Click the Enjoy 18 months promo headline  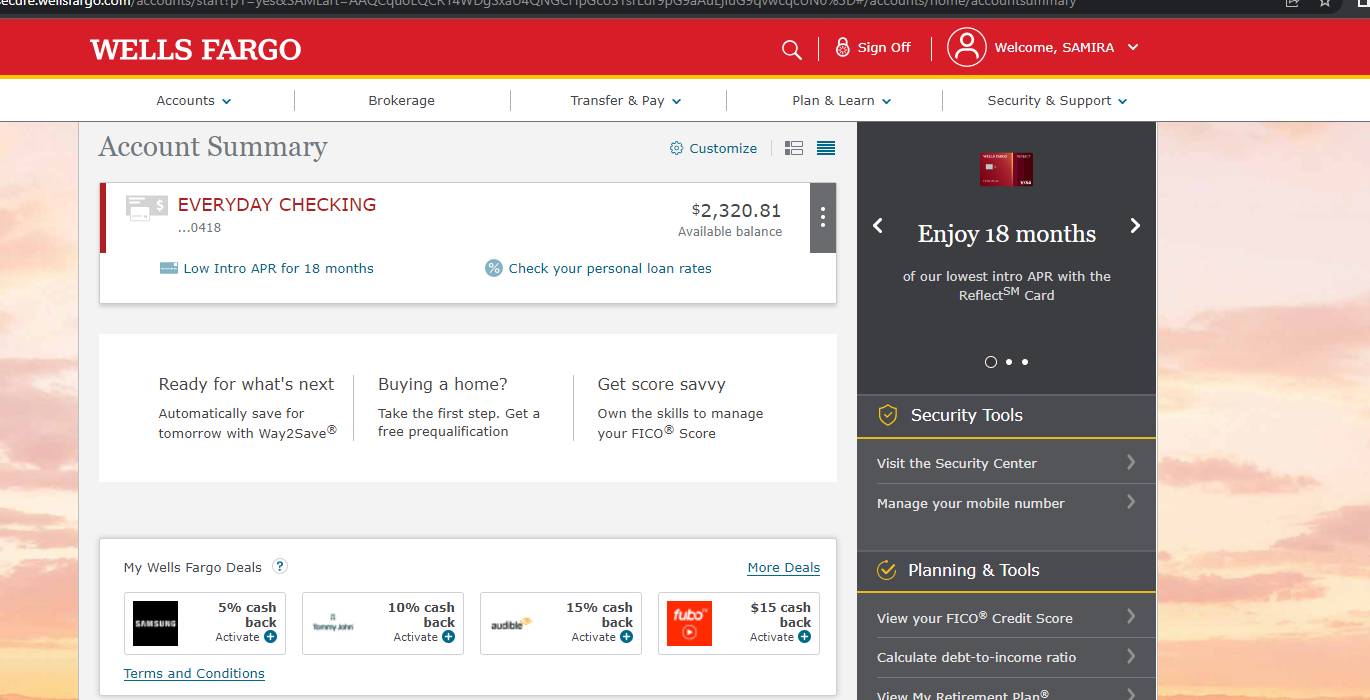tap(1007, 234)
